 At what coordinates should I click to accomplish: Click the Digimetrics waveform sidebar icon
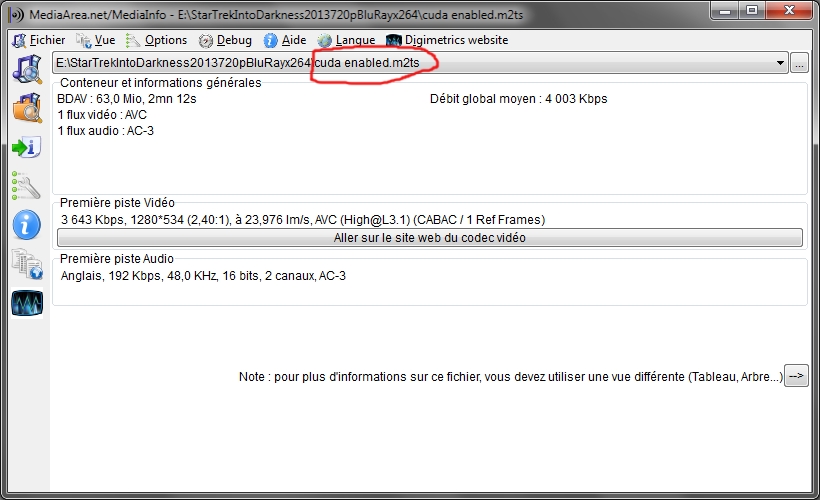27,303
